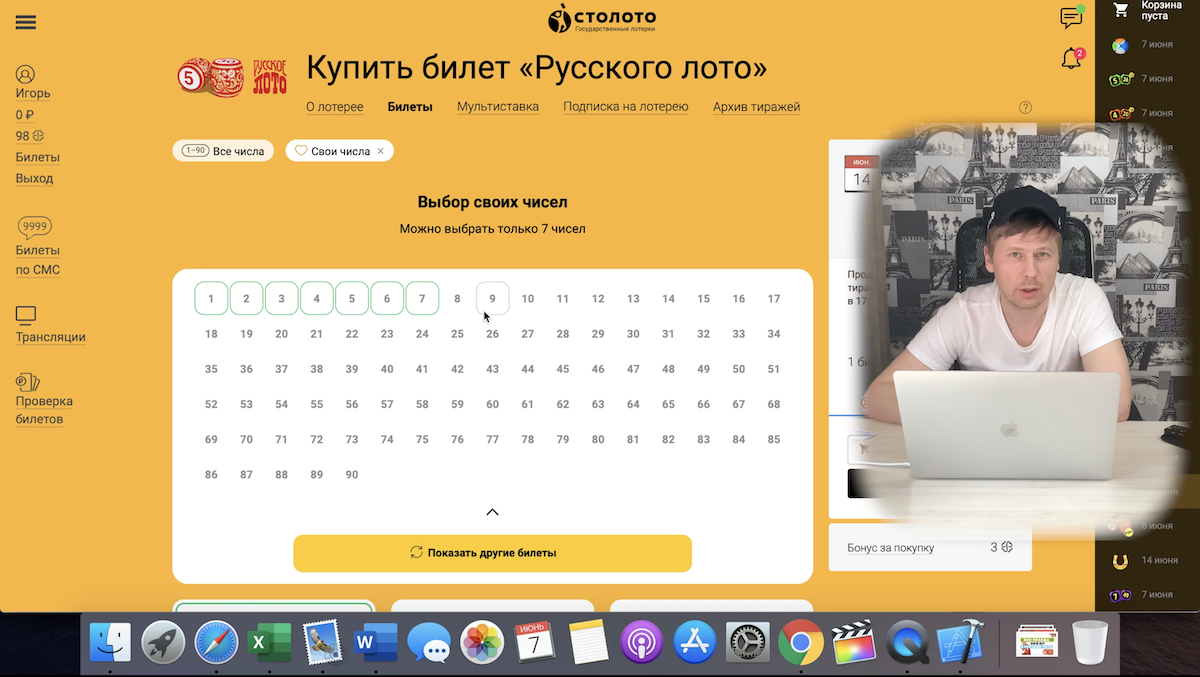
Task: Open Messages in the Dock
Action: click(429, 641)
